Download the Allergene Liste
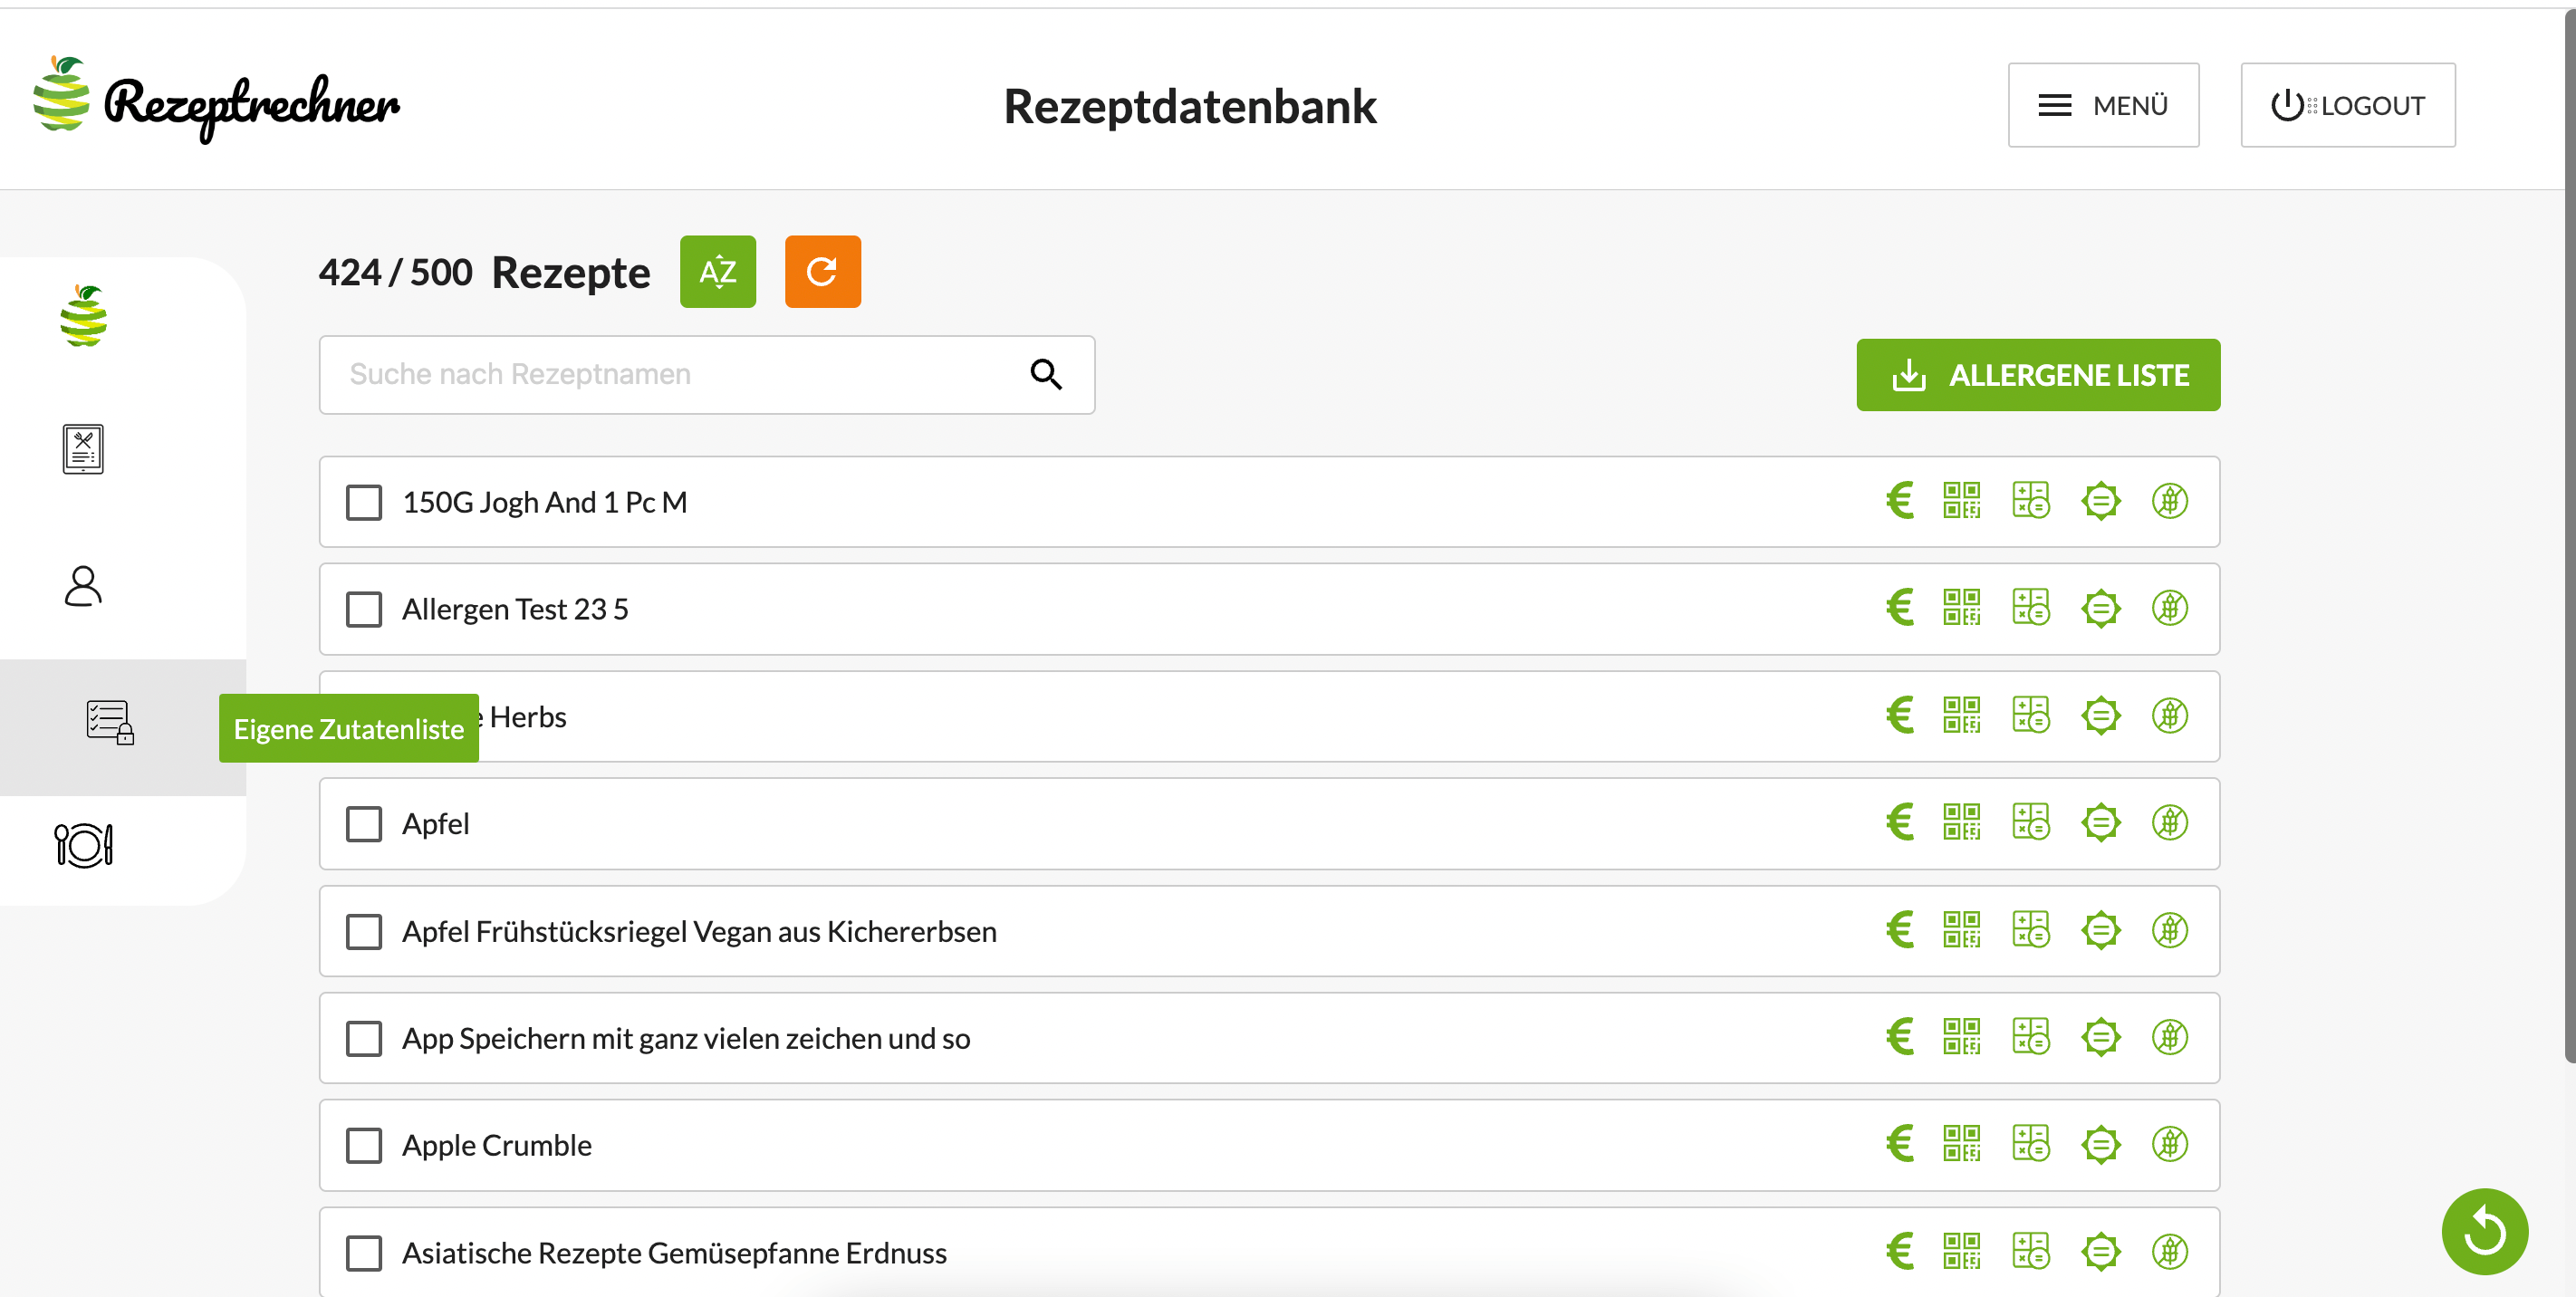Viewport: 2576px width, 1297px height. click(x=2037, y=376)
